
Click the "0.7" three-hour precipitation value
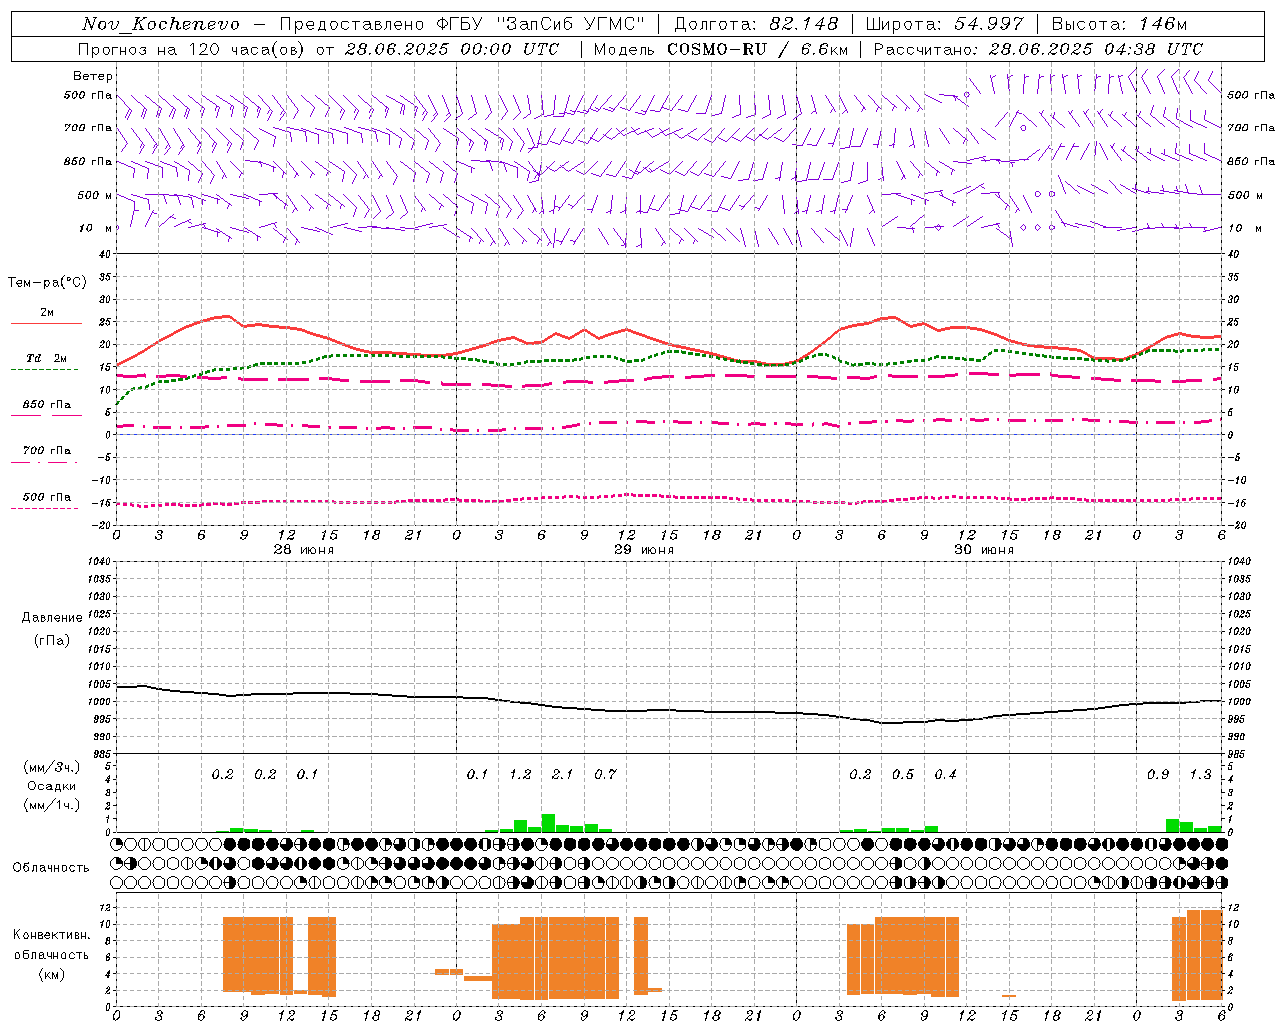click(605, 775)
